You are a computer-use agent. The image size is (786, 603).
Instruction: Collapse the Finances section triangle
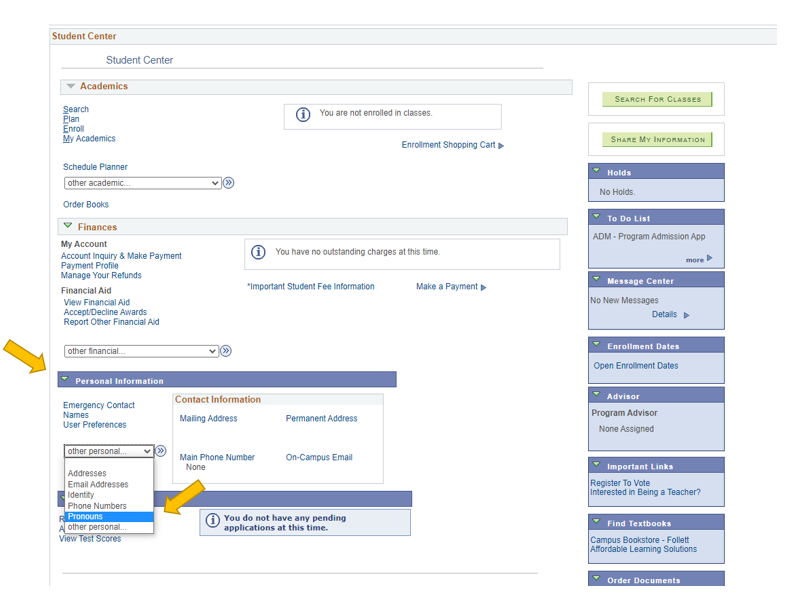[68, 227]
